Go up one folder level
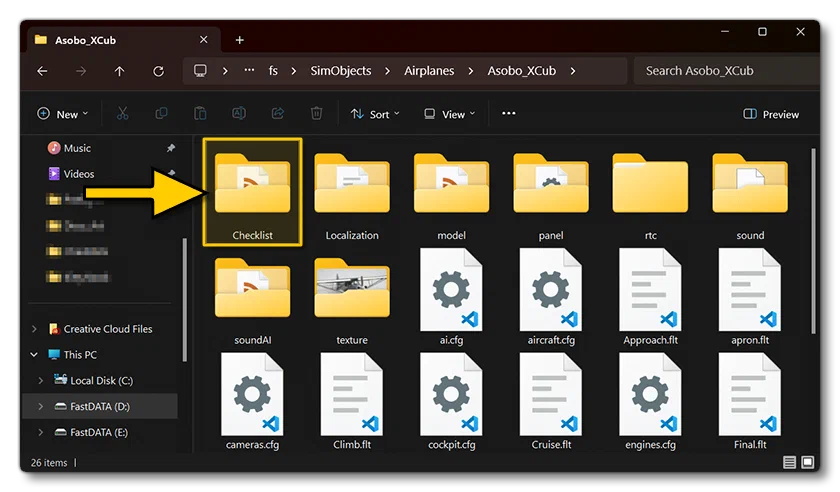Image resolution: width=840 pixels, height=492 pixels. tap(119, 71)
